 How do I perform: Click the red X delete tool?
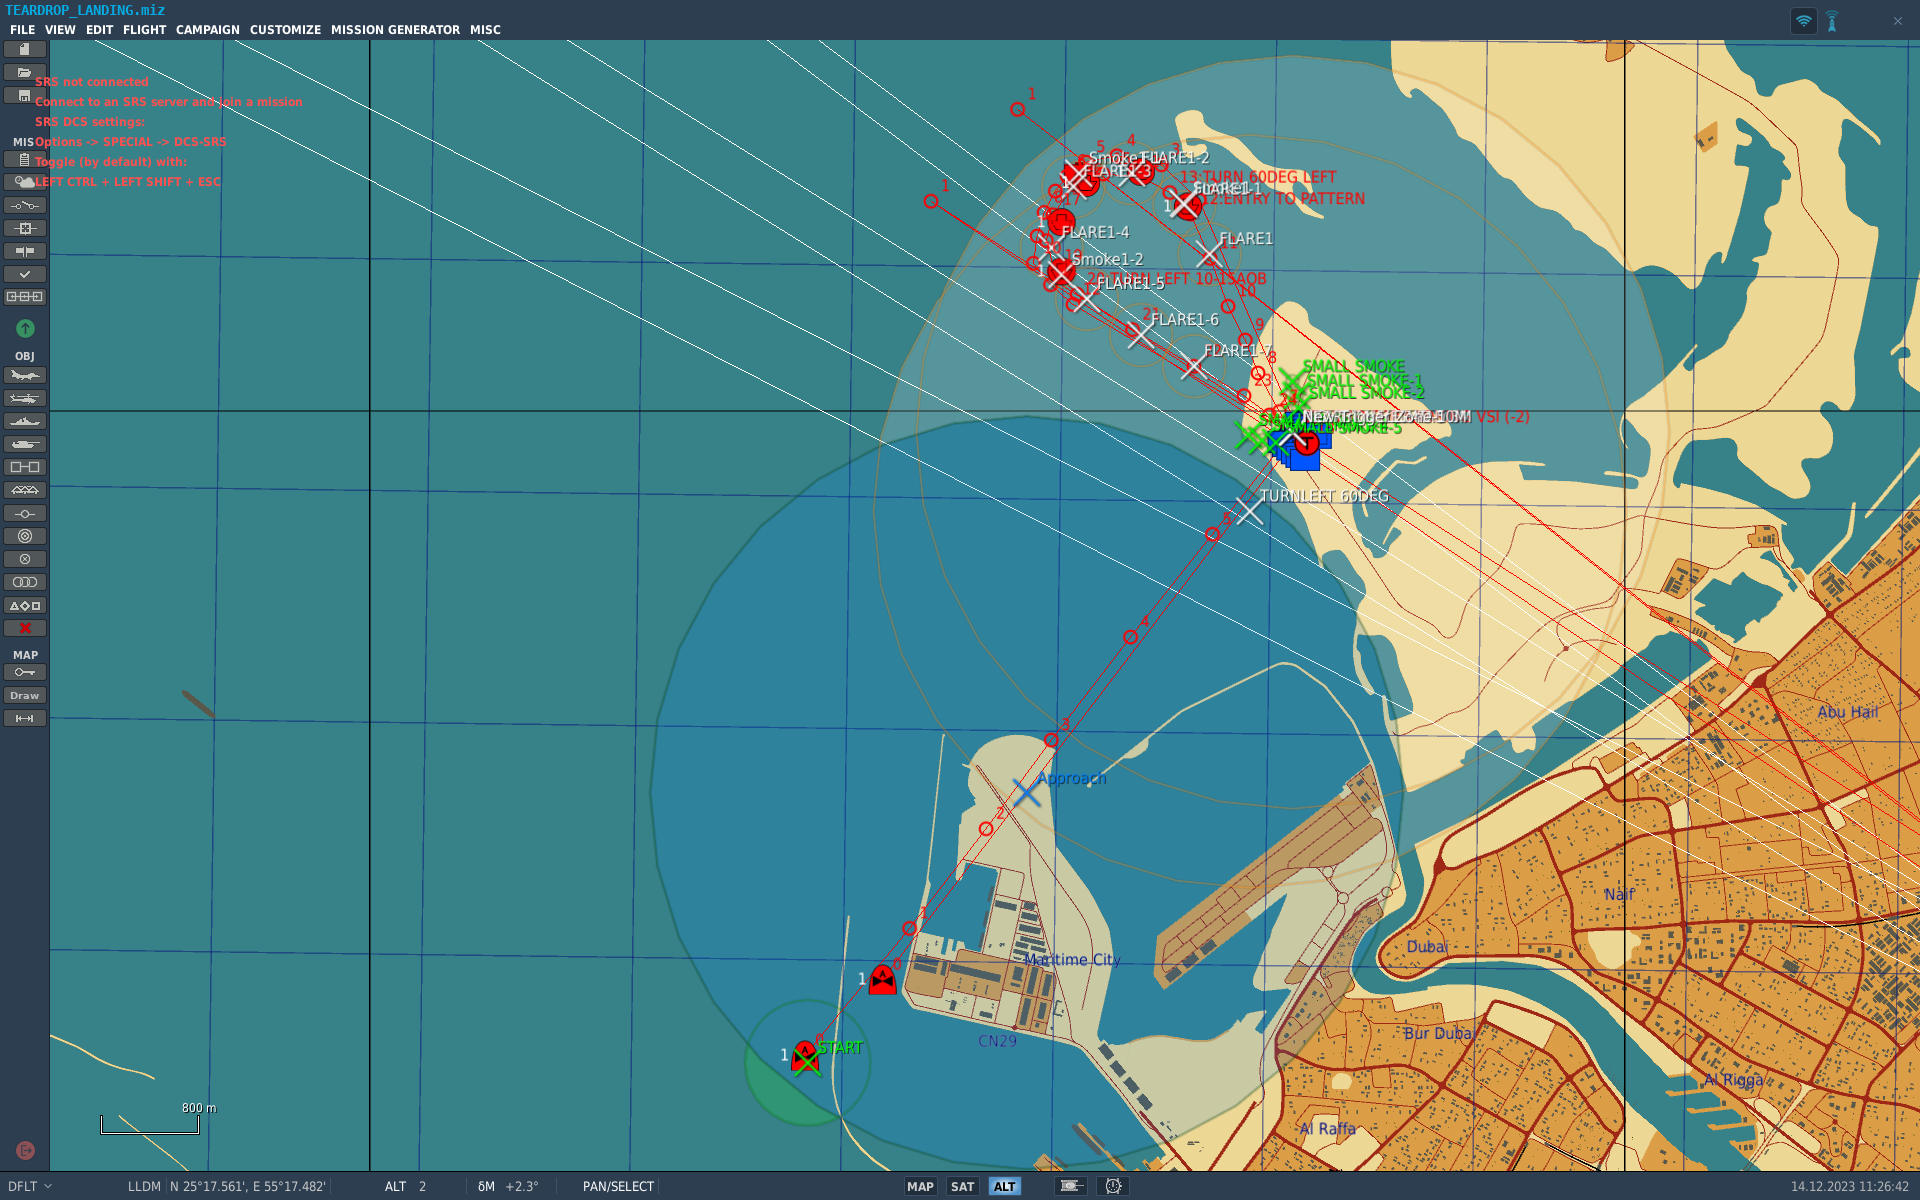coord(25,629)
